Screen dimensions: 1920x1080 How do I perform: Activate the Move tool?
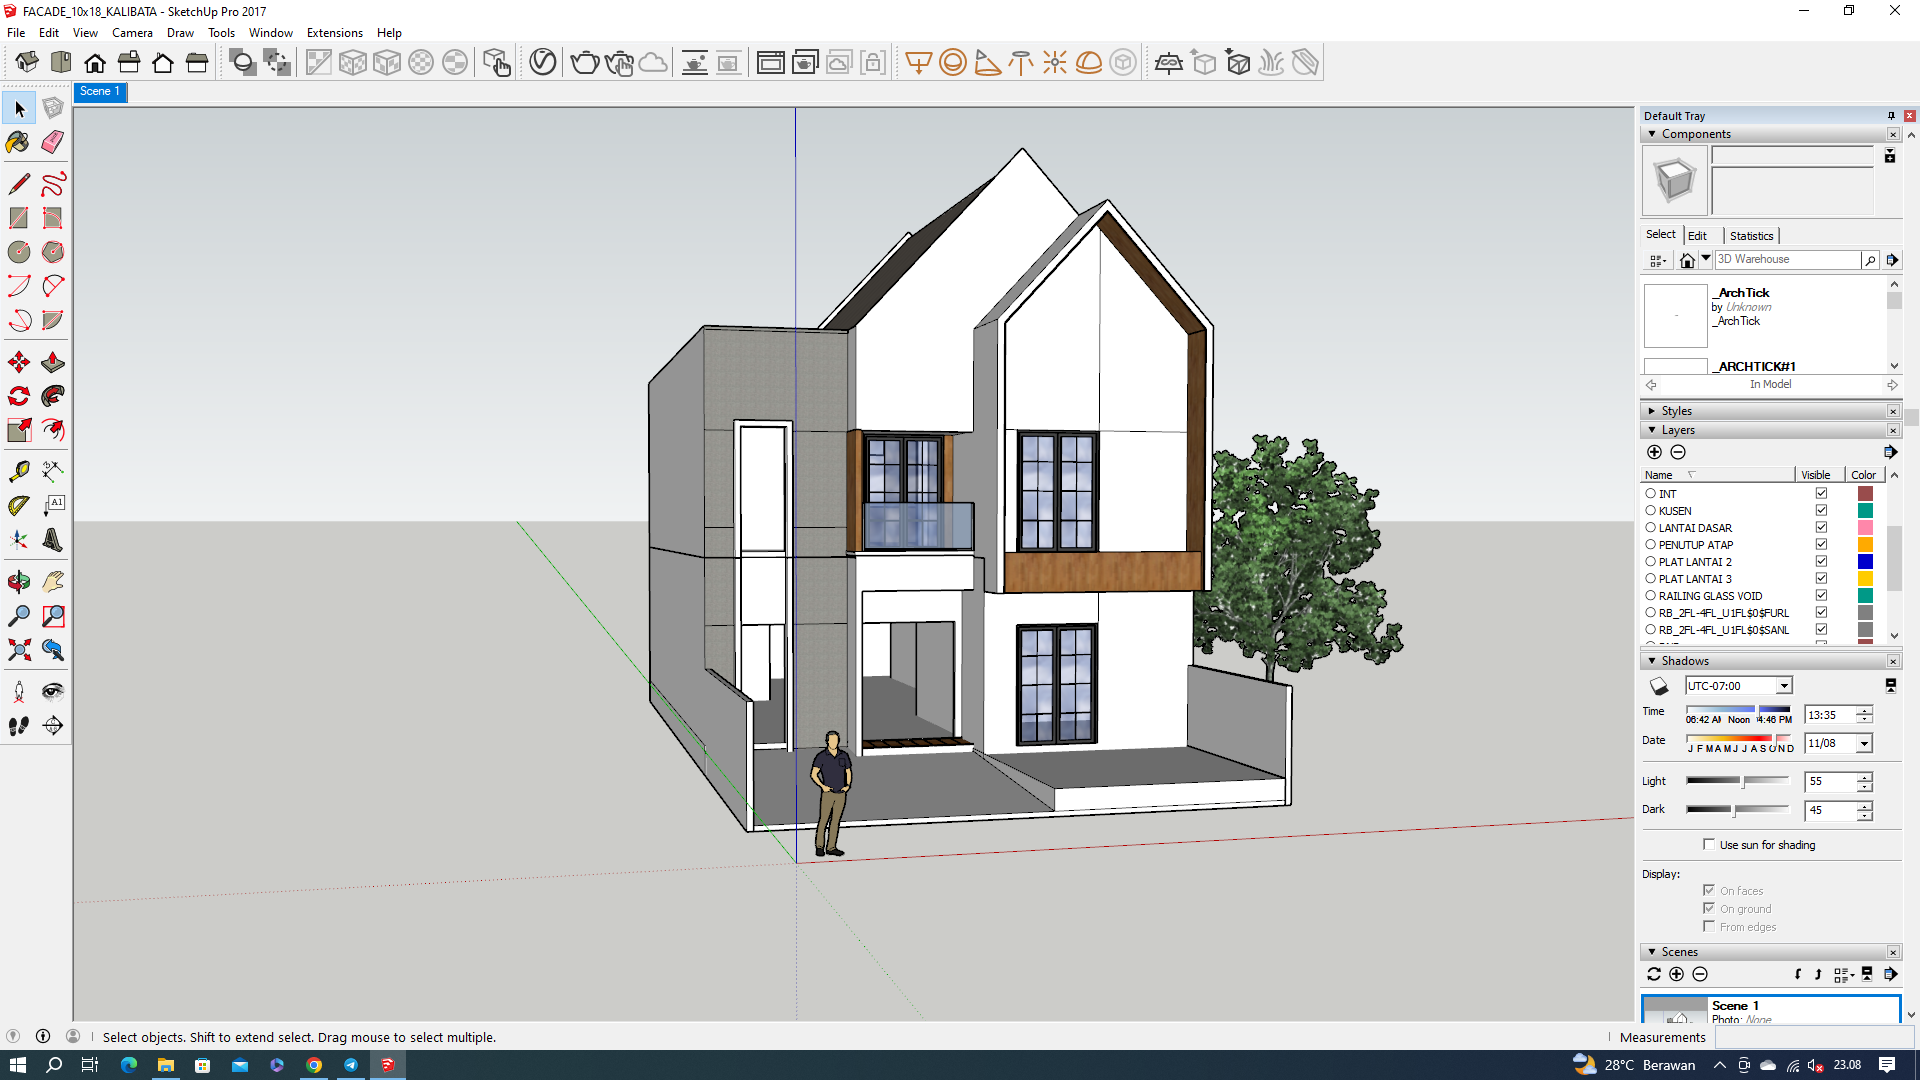coord(18,362)
